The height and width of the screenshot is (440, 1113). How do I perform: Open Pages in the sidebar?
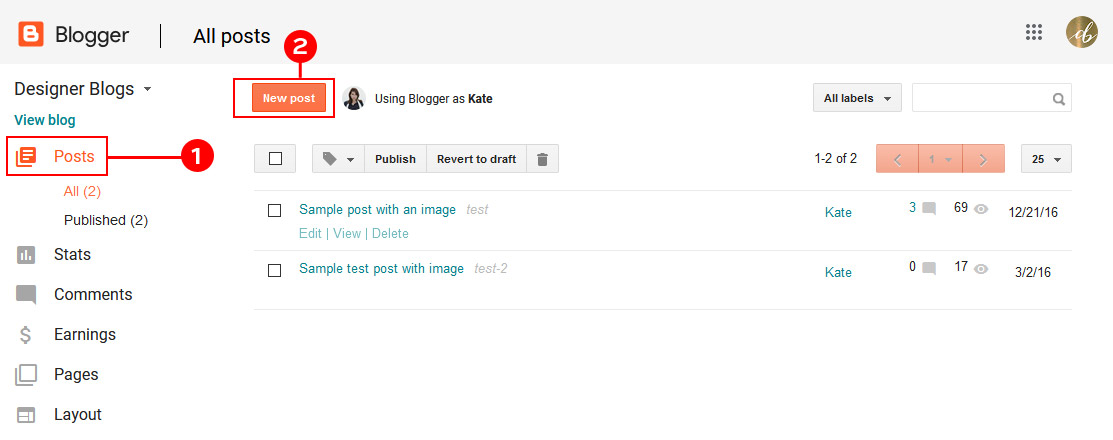76,375
